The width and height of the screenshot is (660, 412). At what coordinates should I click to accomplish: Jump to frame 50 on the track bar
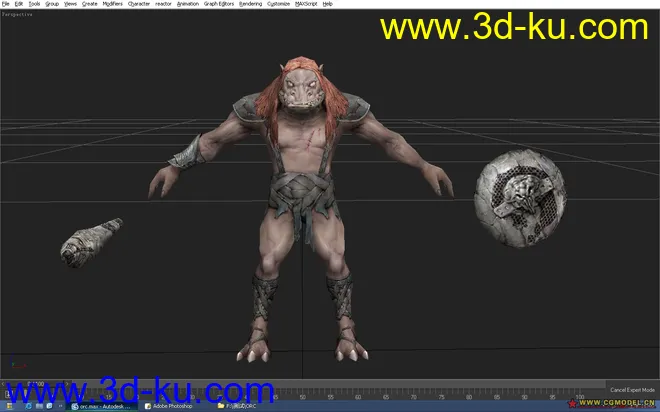click(303, 396)
